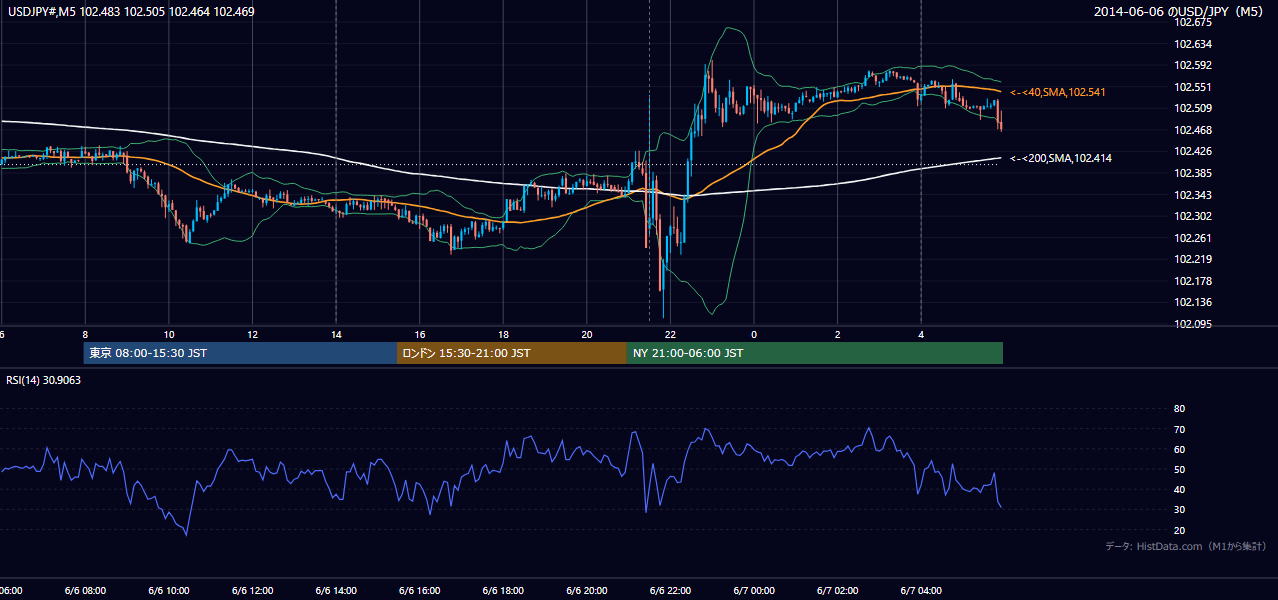Click hour label 20 under price chart
The image size is (1278, 600).
click(x=587, y=335)
